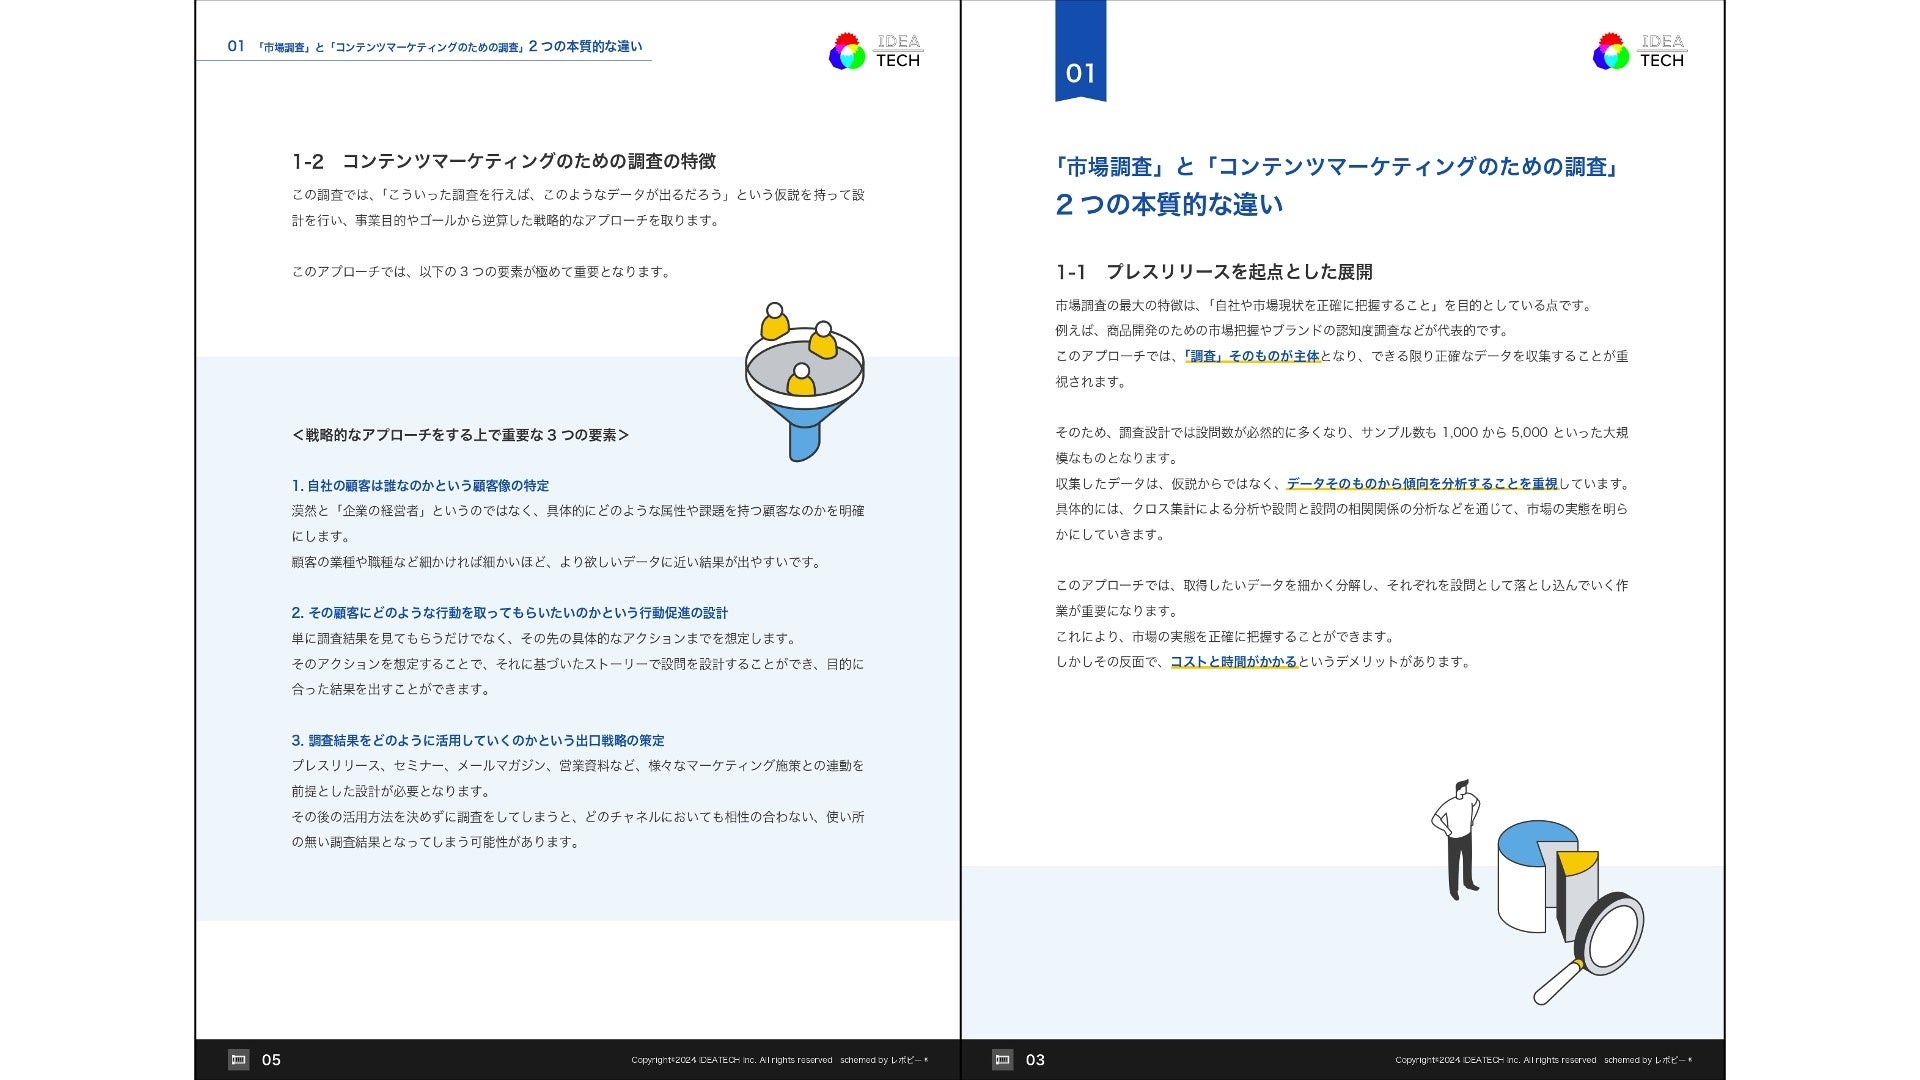1920x1080 pixels.
Task: Click heading 1-2 コンテンツマーケティングのための調査の特徴
Action: pos(504,162)
